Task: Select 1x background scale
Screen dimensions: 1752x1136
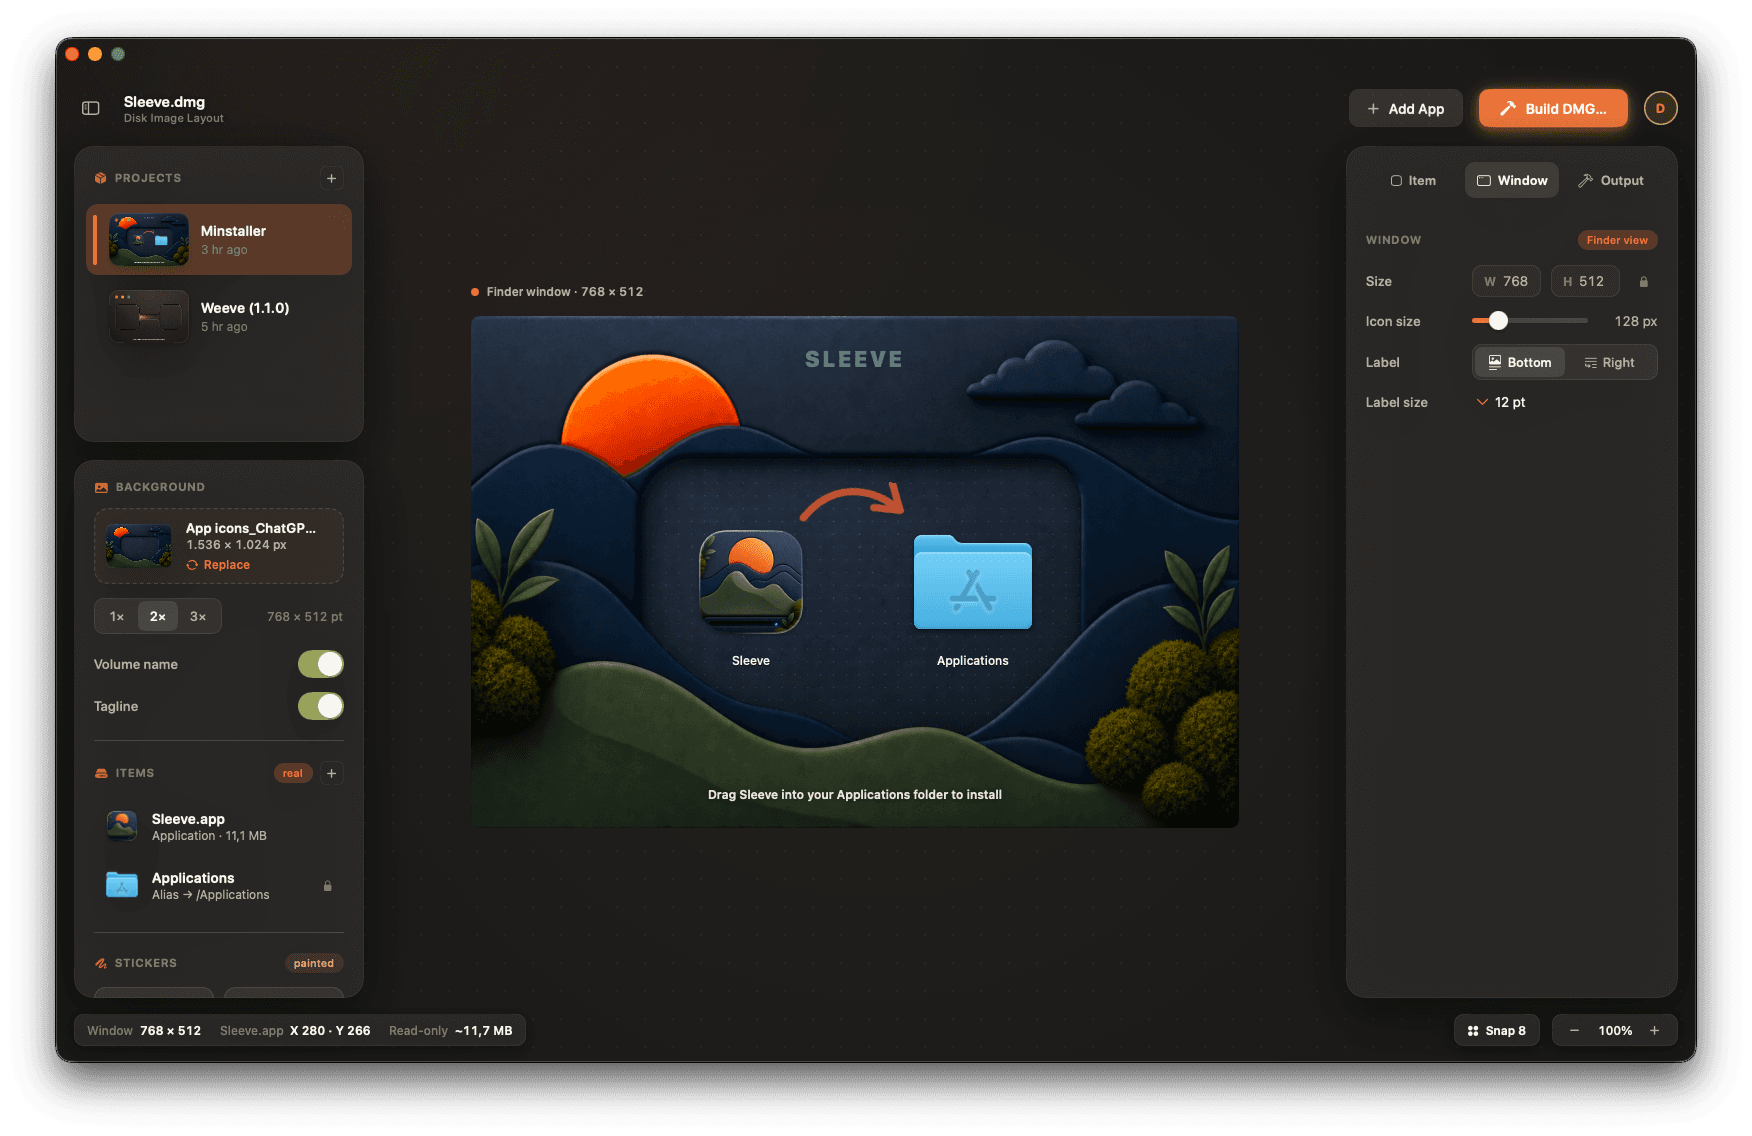Action: click(x=117, y=616)
